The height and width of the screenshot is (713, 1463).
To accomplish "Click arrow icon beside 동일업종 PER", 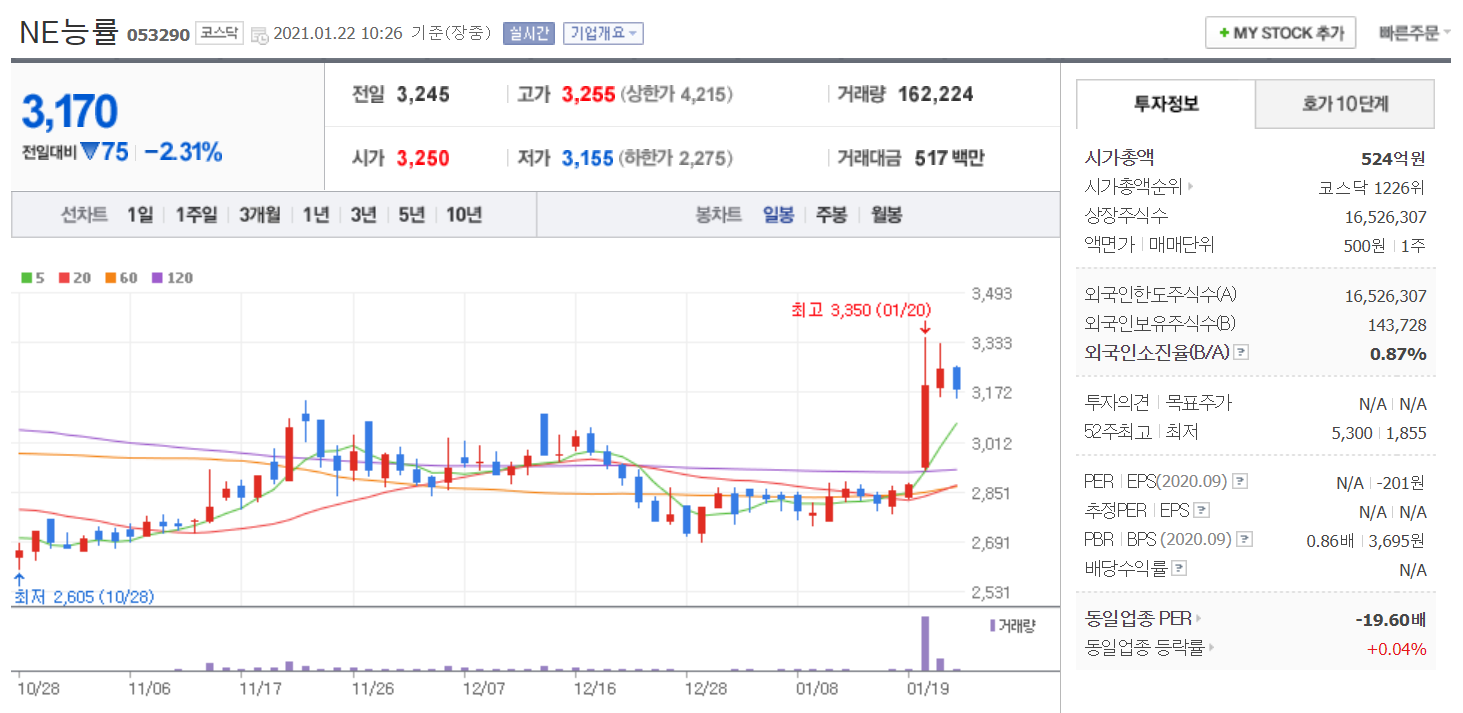I will 1200,619.
